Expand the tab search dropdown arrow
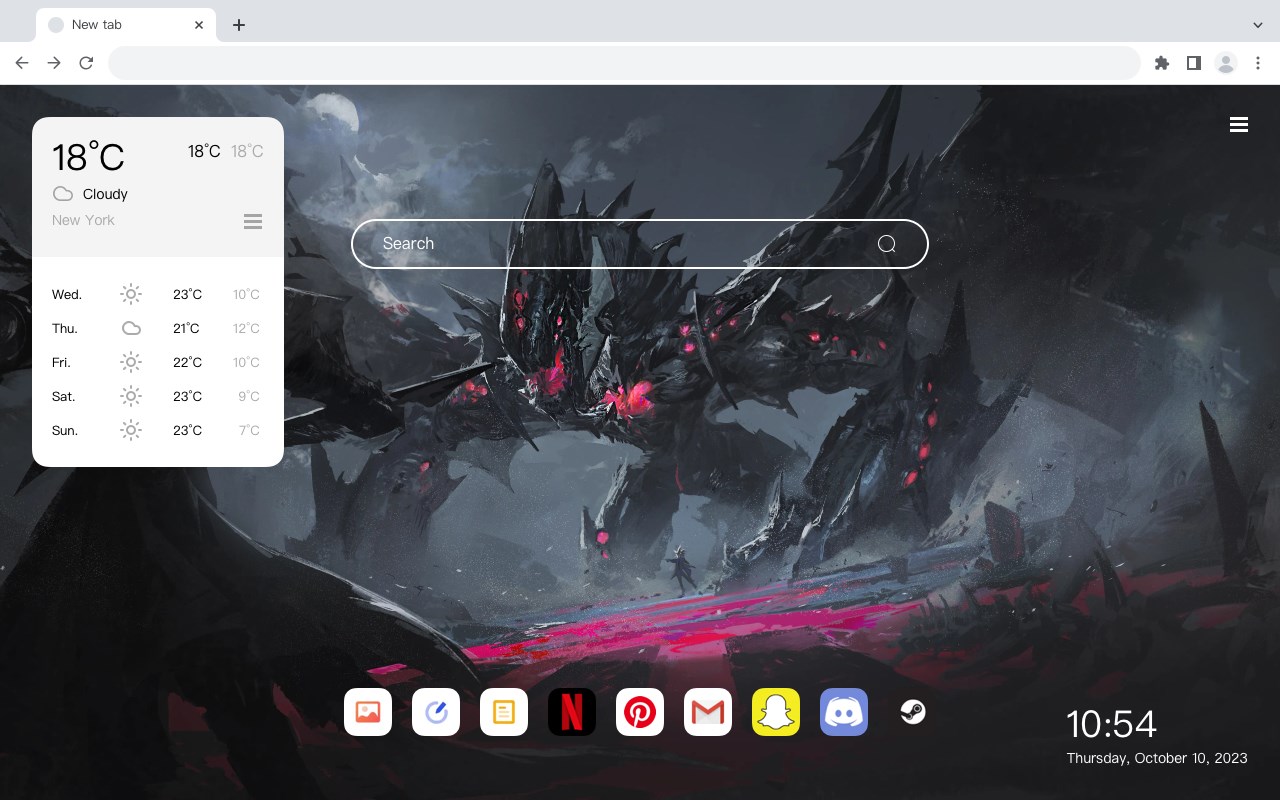1280x800 pixels. (x=1258, y=24)
